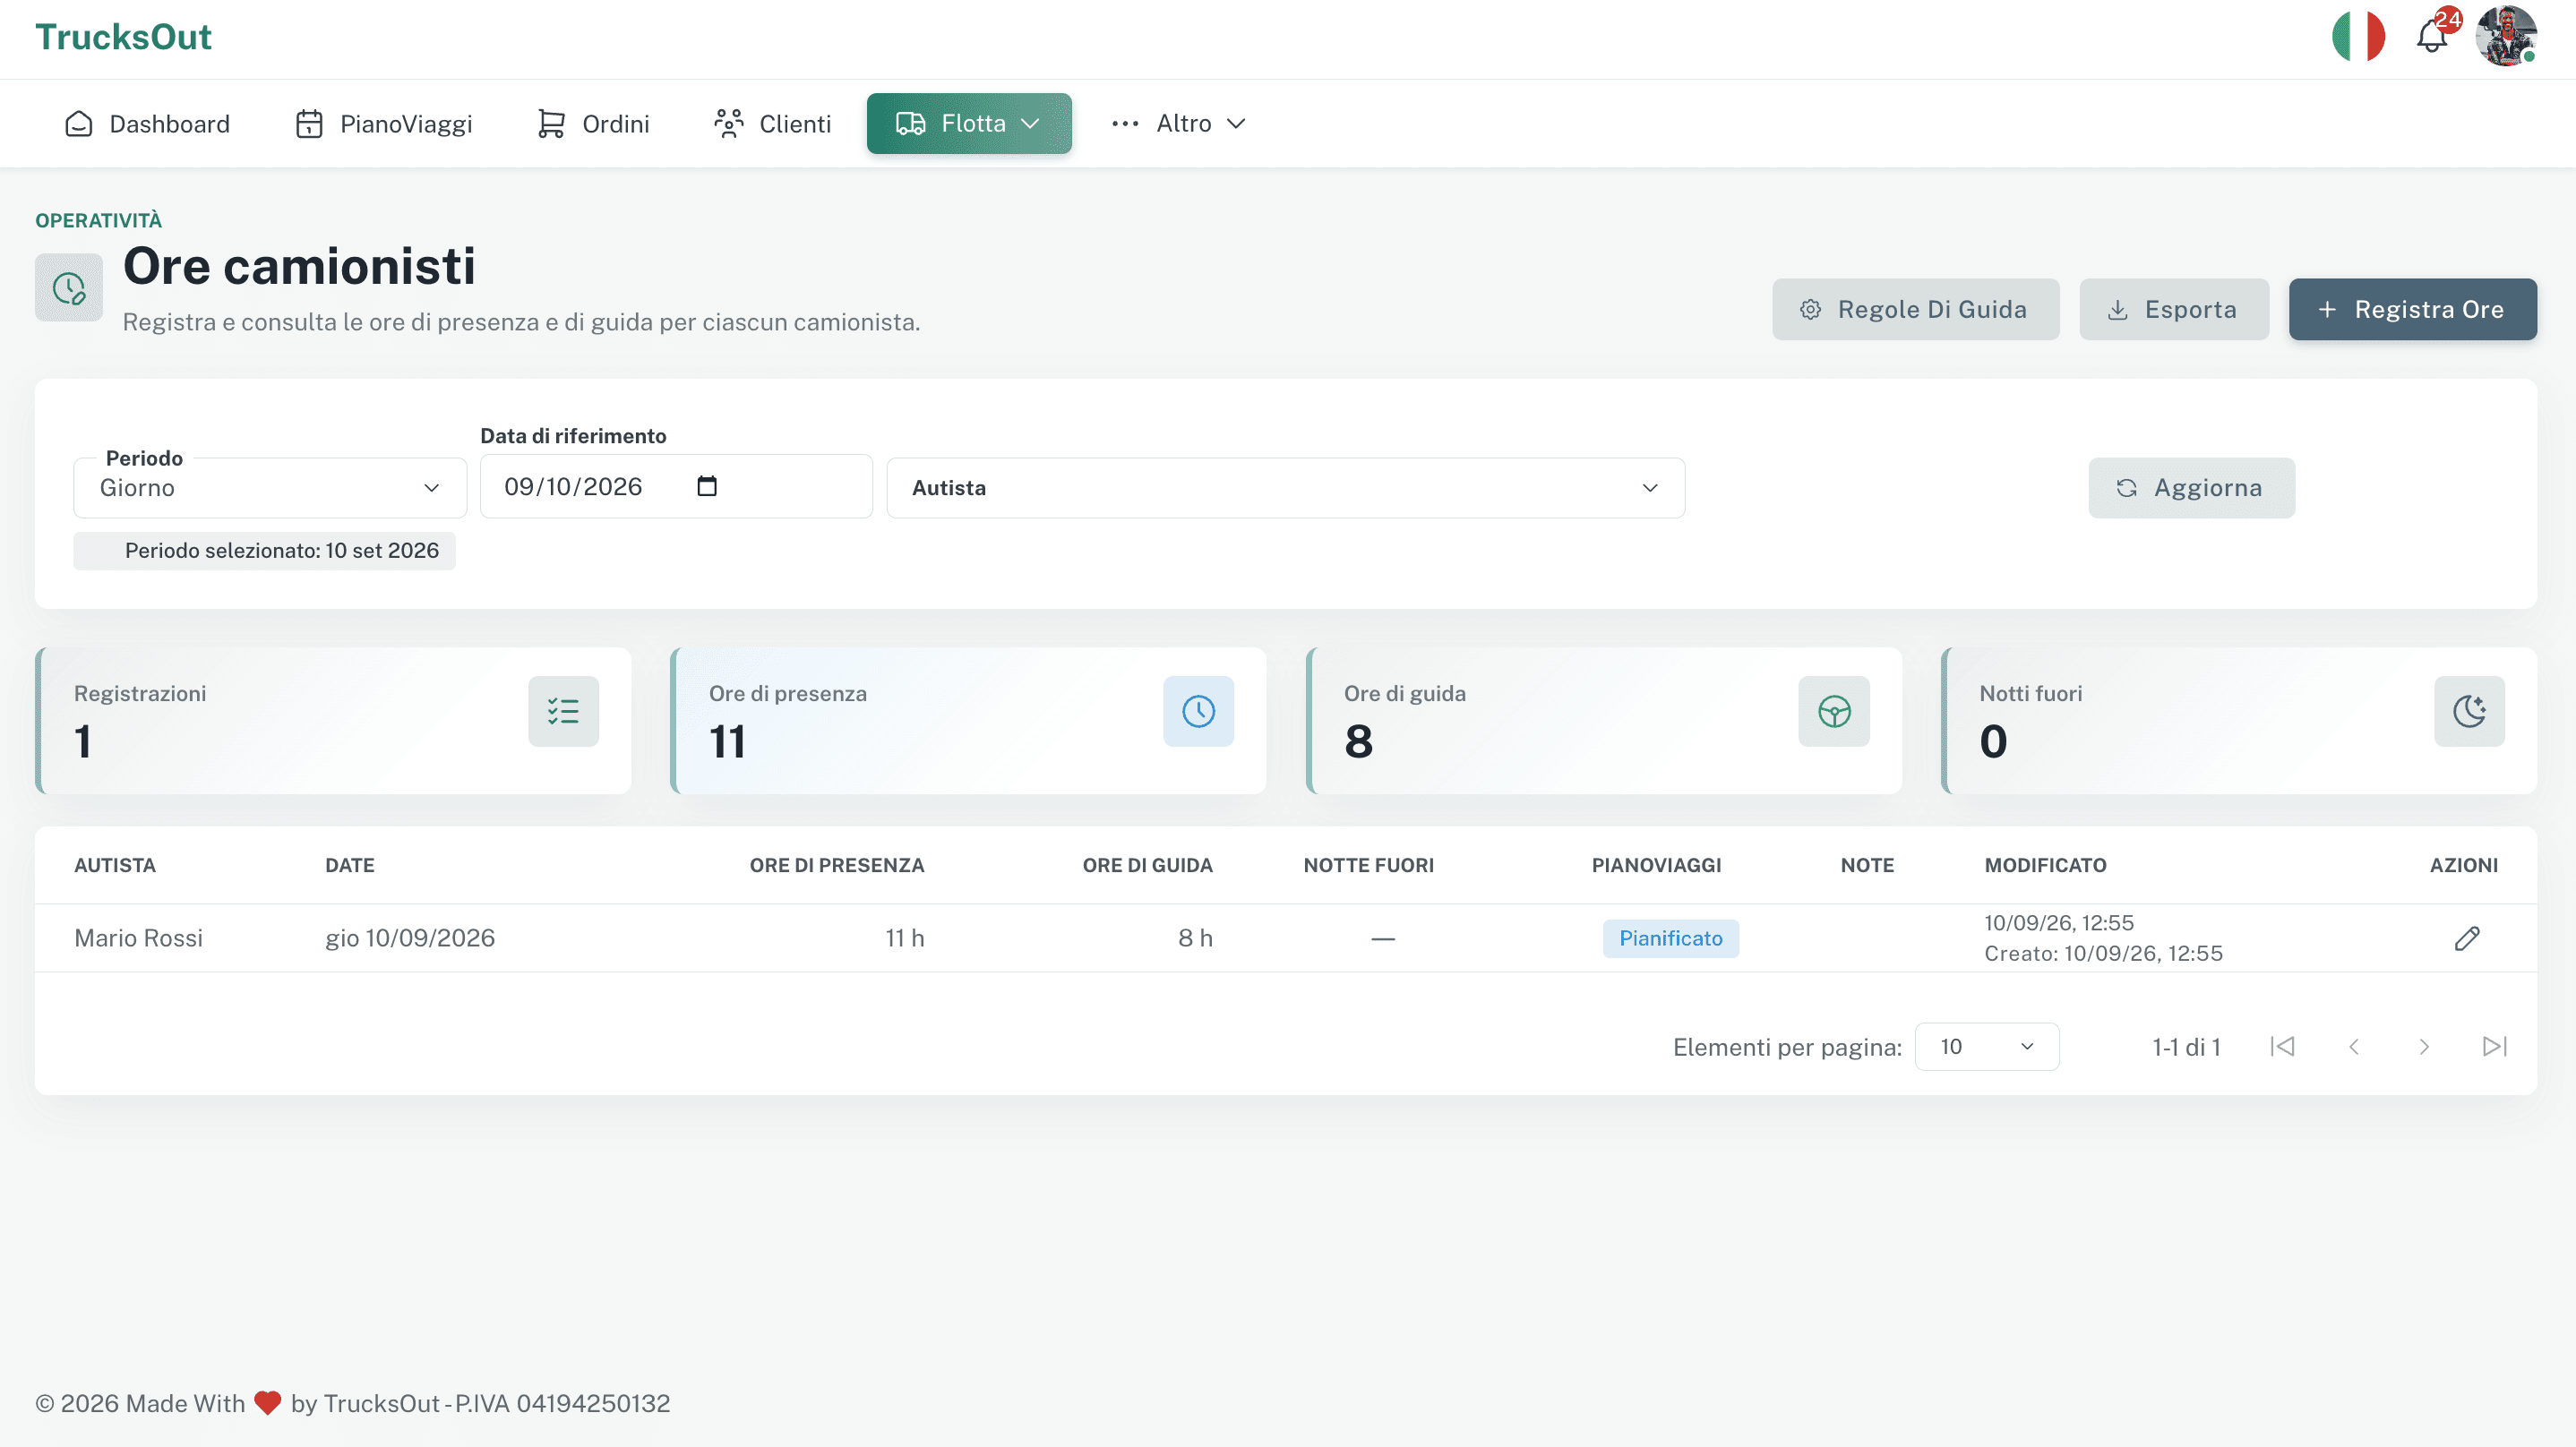Click the Esporta button
2576x1447 pixels.
(2174, 309)
